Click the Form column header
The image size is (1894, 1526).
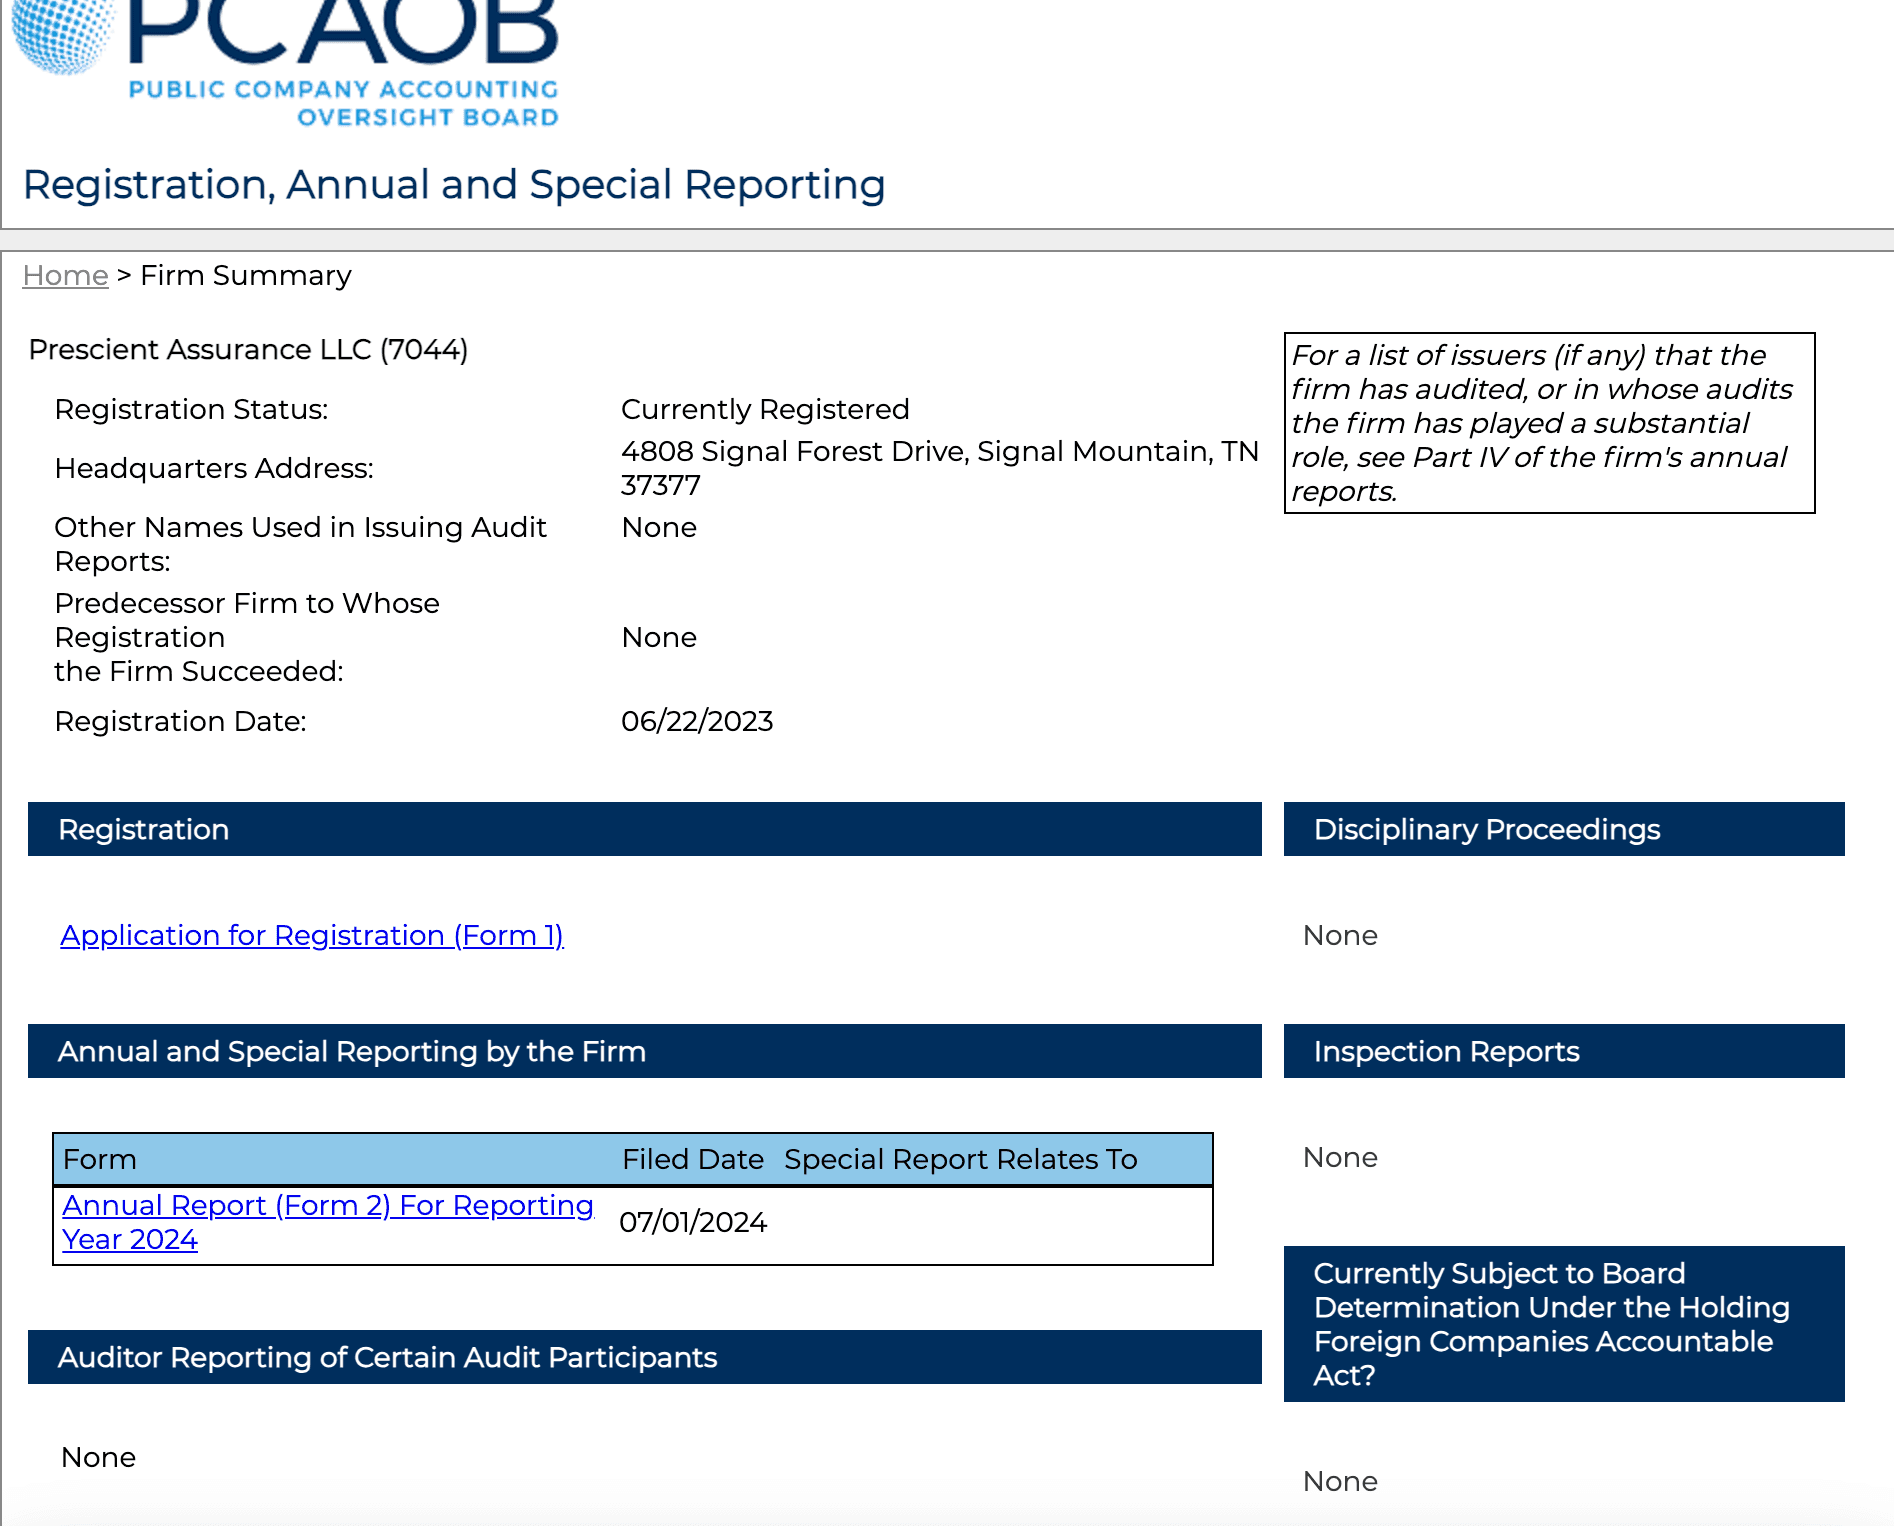pos(100,1159)
